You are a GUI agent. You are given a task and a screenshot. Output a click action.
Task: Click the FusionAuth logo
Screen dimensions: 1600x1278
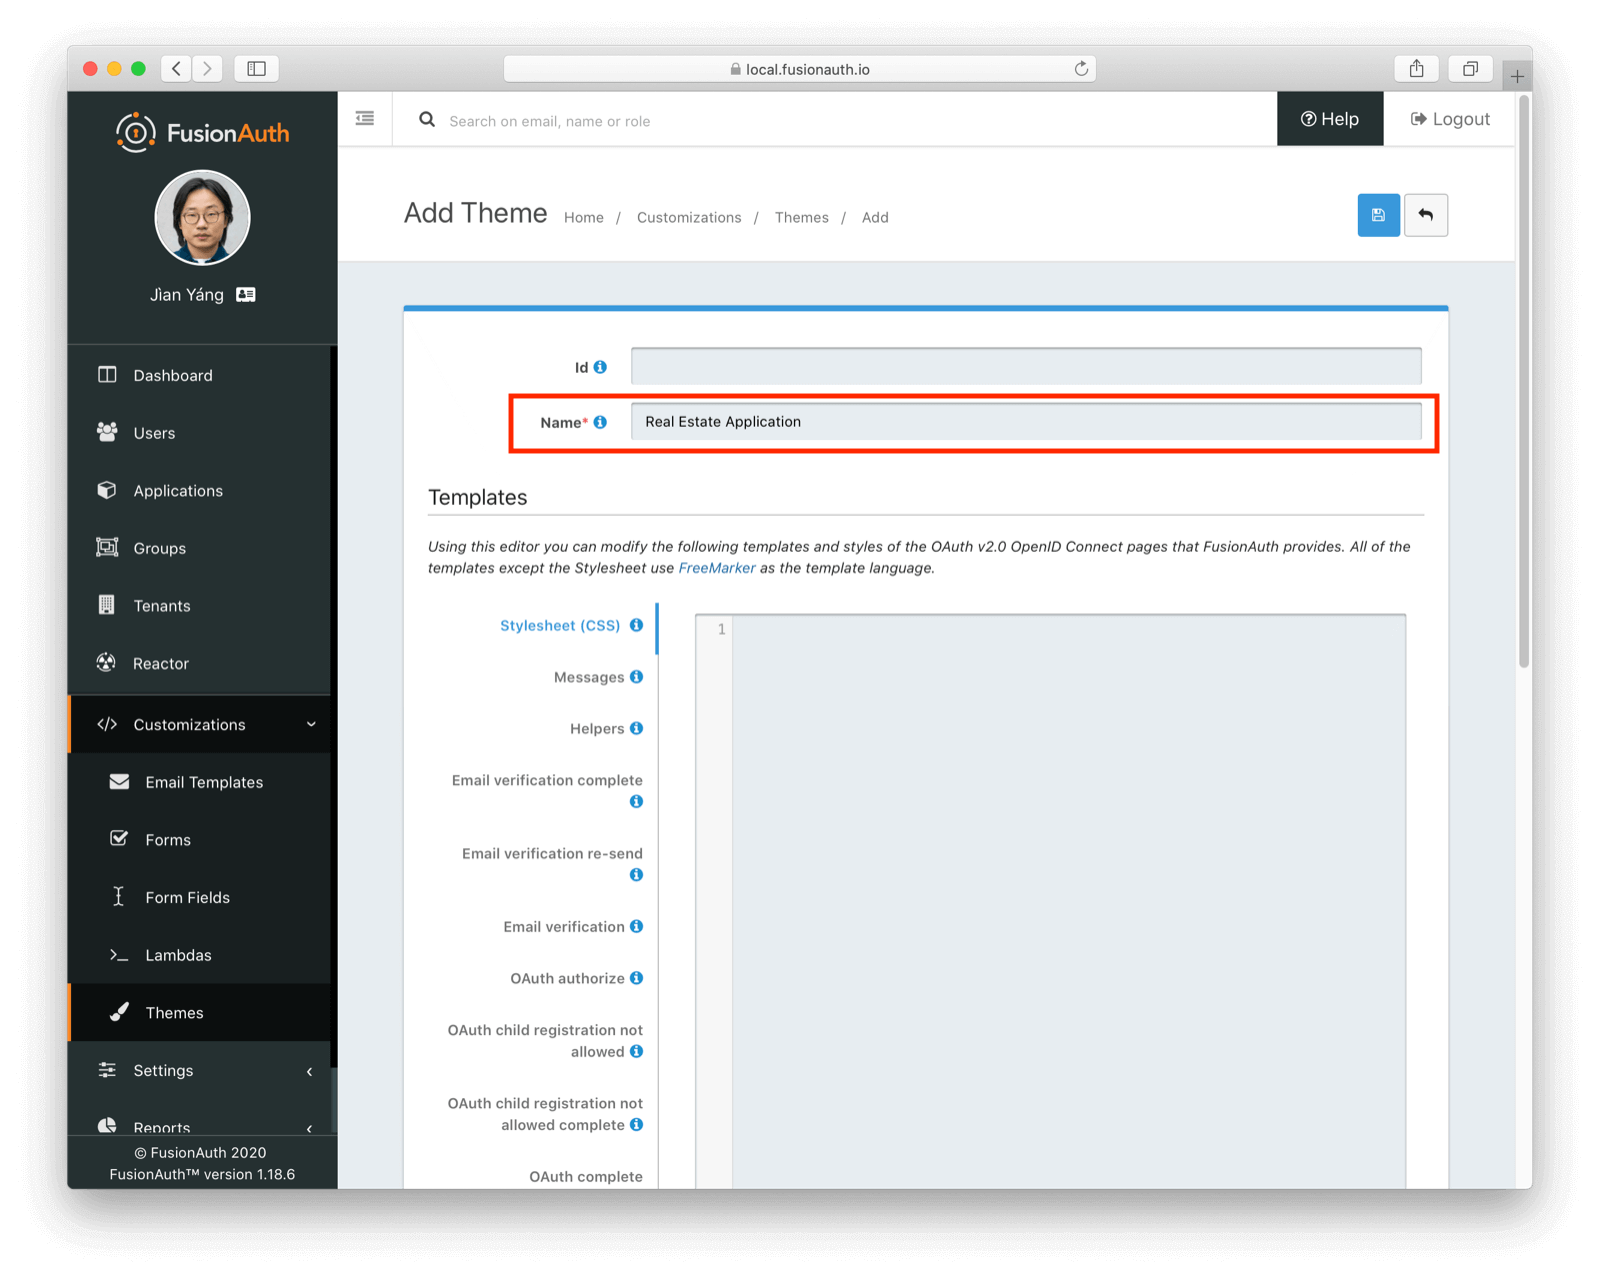point(202,133)
